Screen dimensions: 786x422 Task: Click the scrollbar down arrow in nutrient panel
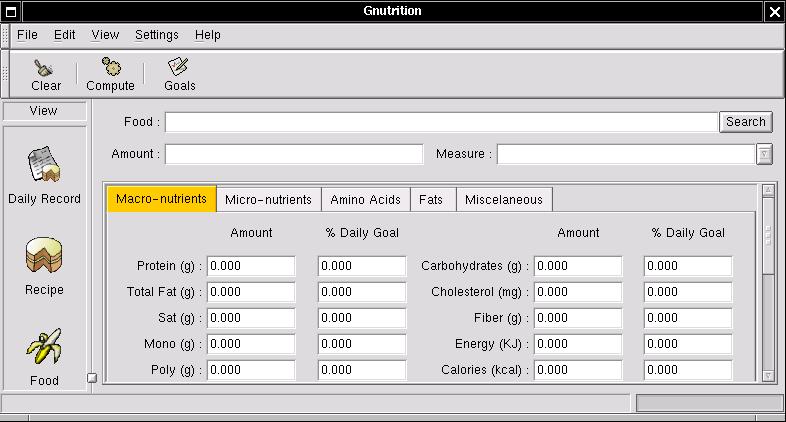coord(768,376)
